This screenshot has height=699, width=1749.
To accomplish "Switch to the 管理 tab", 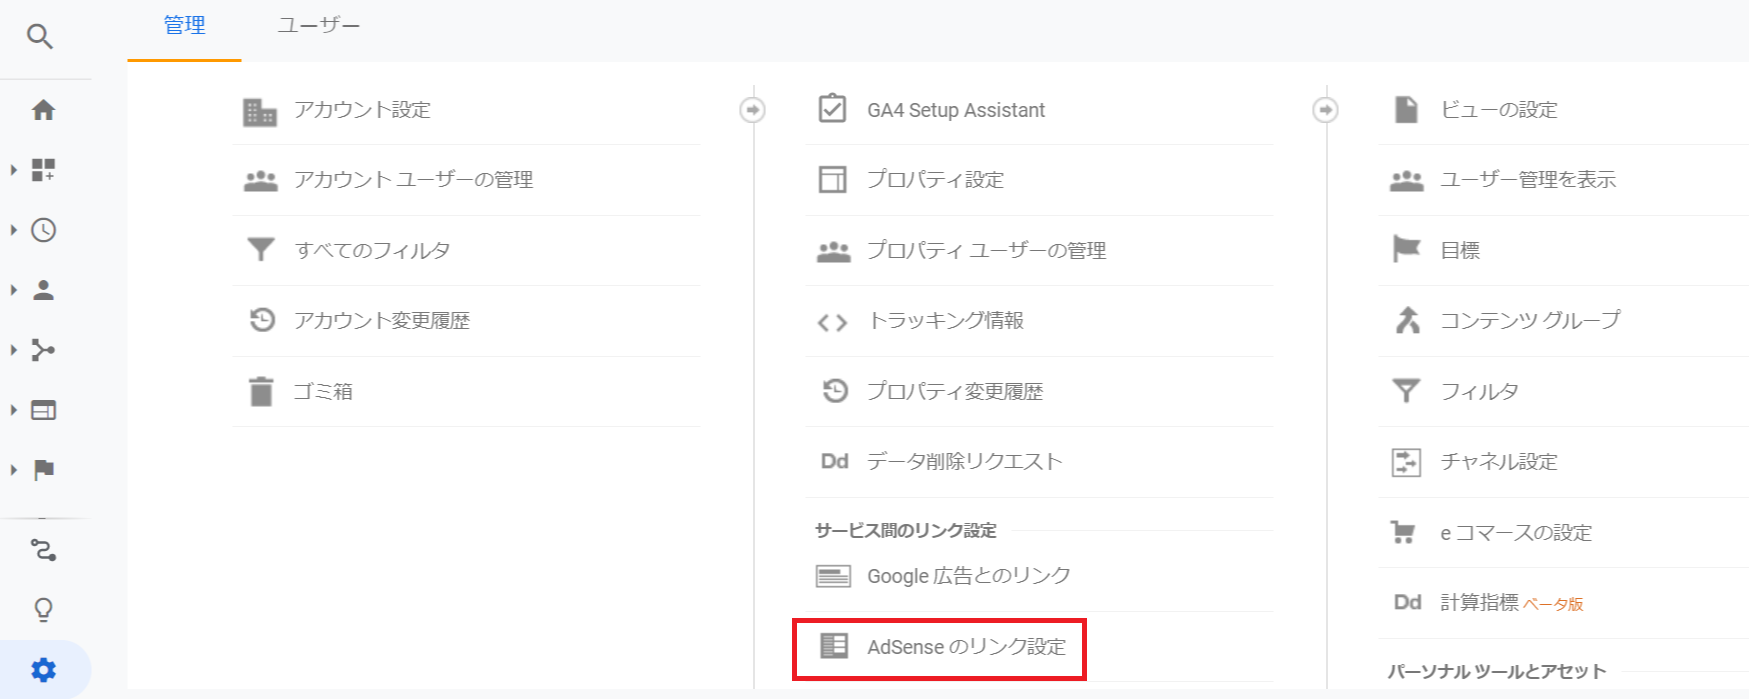I will [x=184, y=26].
